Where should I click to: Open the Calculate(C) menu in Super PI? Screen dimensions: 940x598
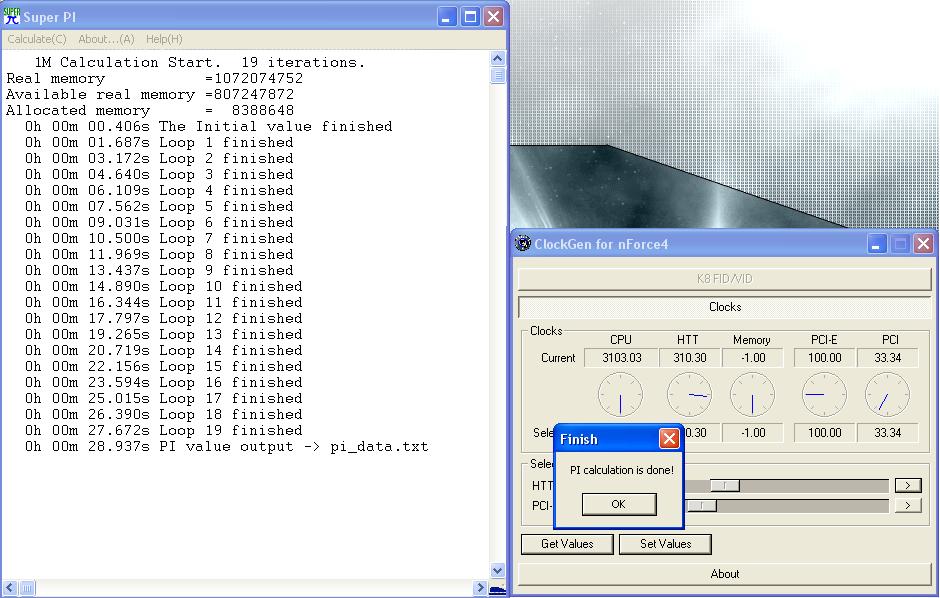[x=37, y=39]
